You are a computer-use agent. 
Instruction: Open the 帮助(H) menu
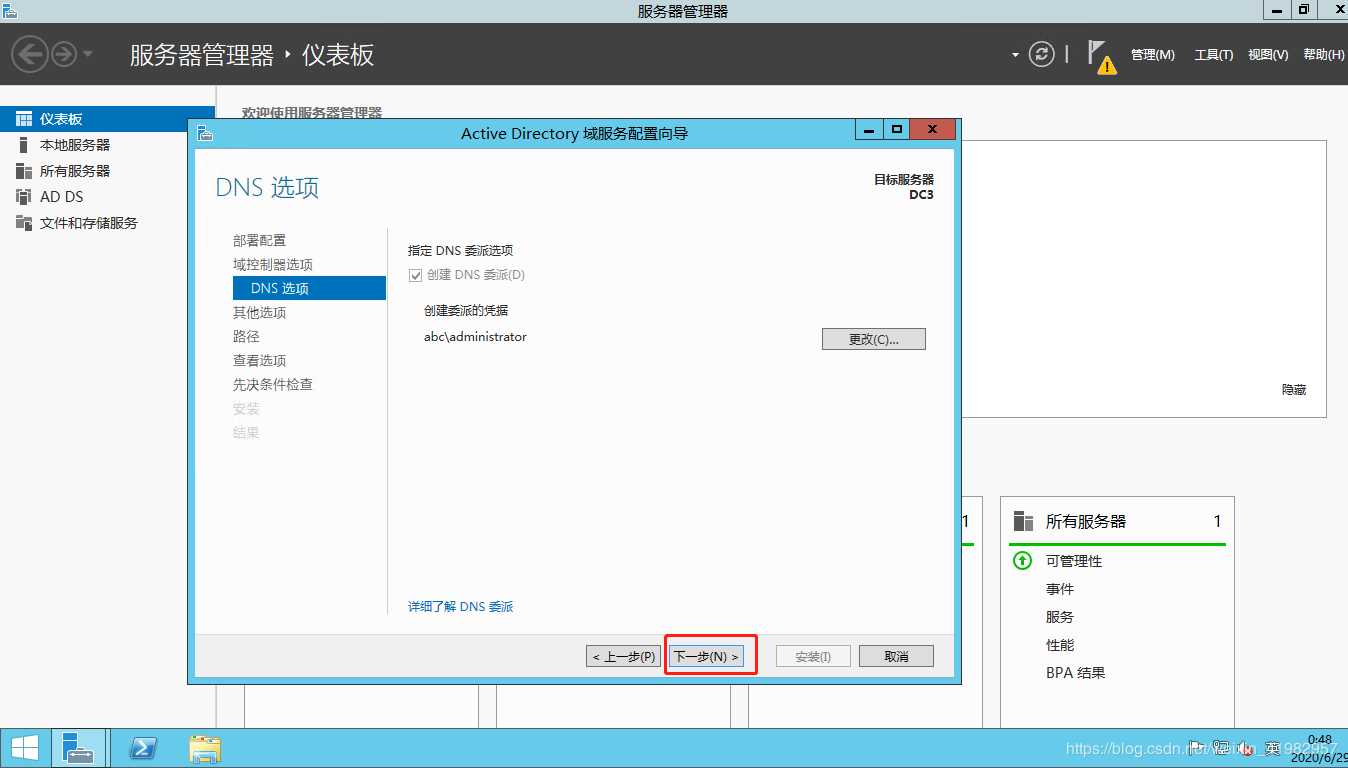click(x=1324, y=55)
